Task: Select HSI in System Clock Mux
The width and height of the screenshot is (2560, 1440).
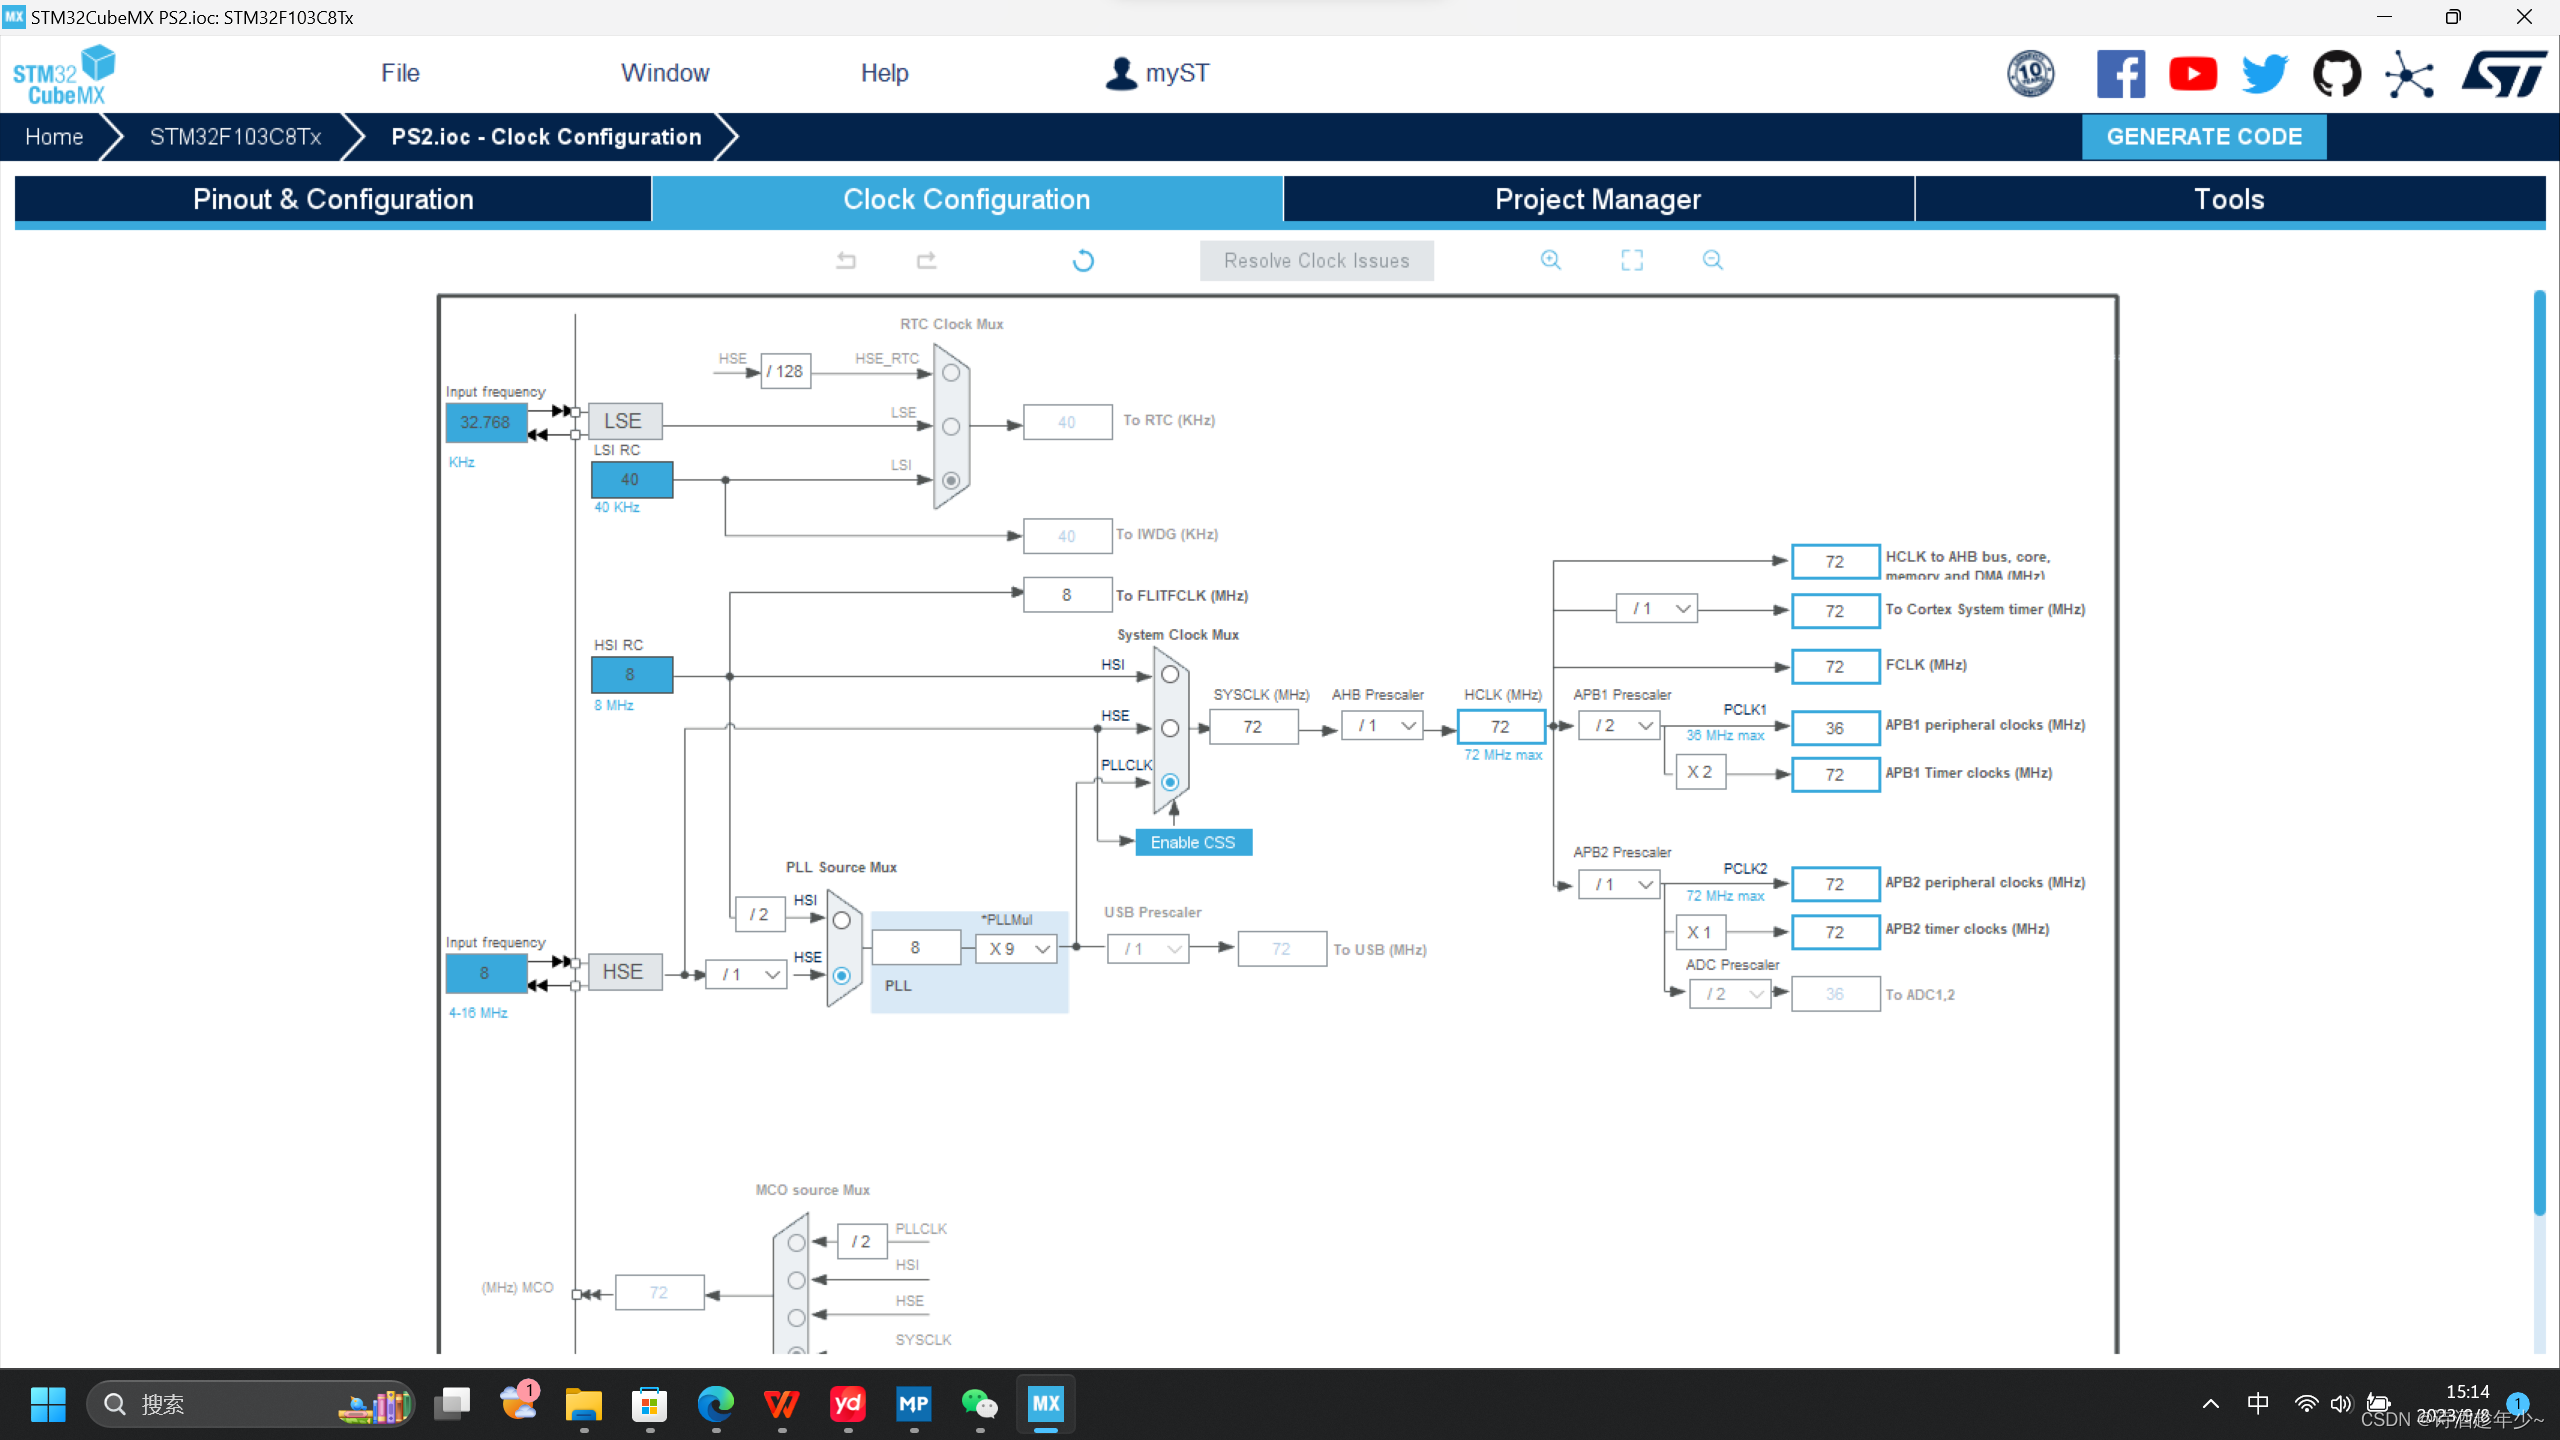Action: click(1170, 675)
